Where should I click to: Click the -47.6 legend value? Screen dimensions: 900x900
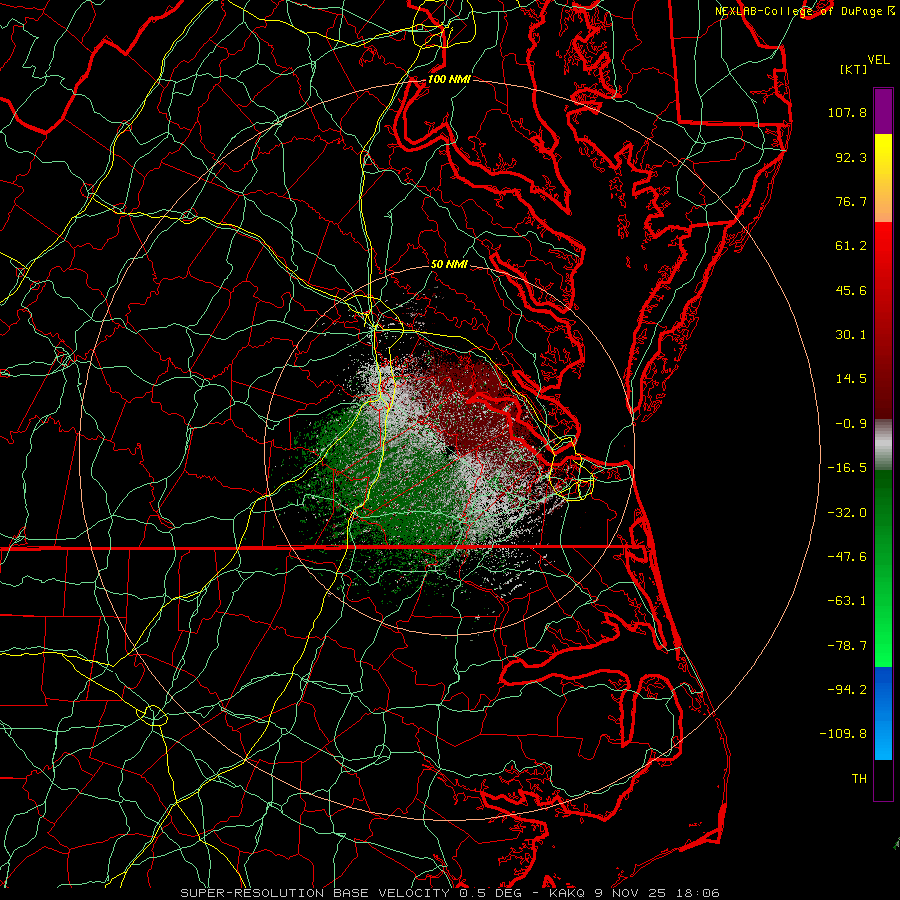pyautogui.click(x=847, y=557)
